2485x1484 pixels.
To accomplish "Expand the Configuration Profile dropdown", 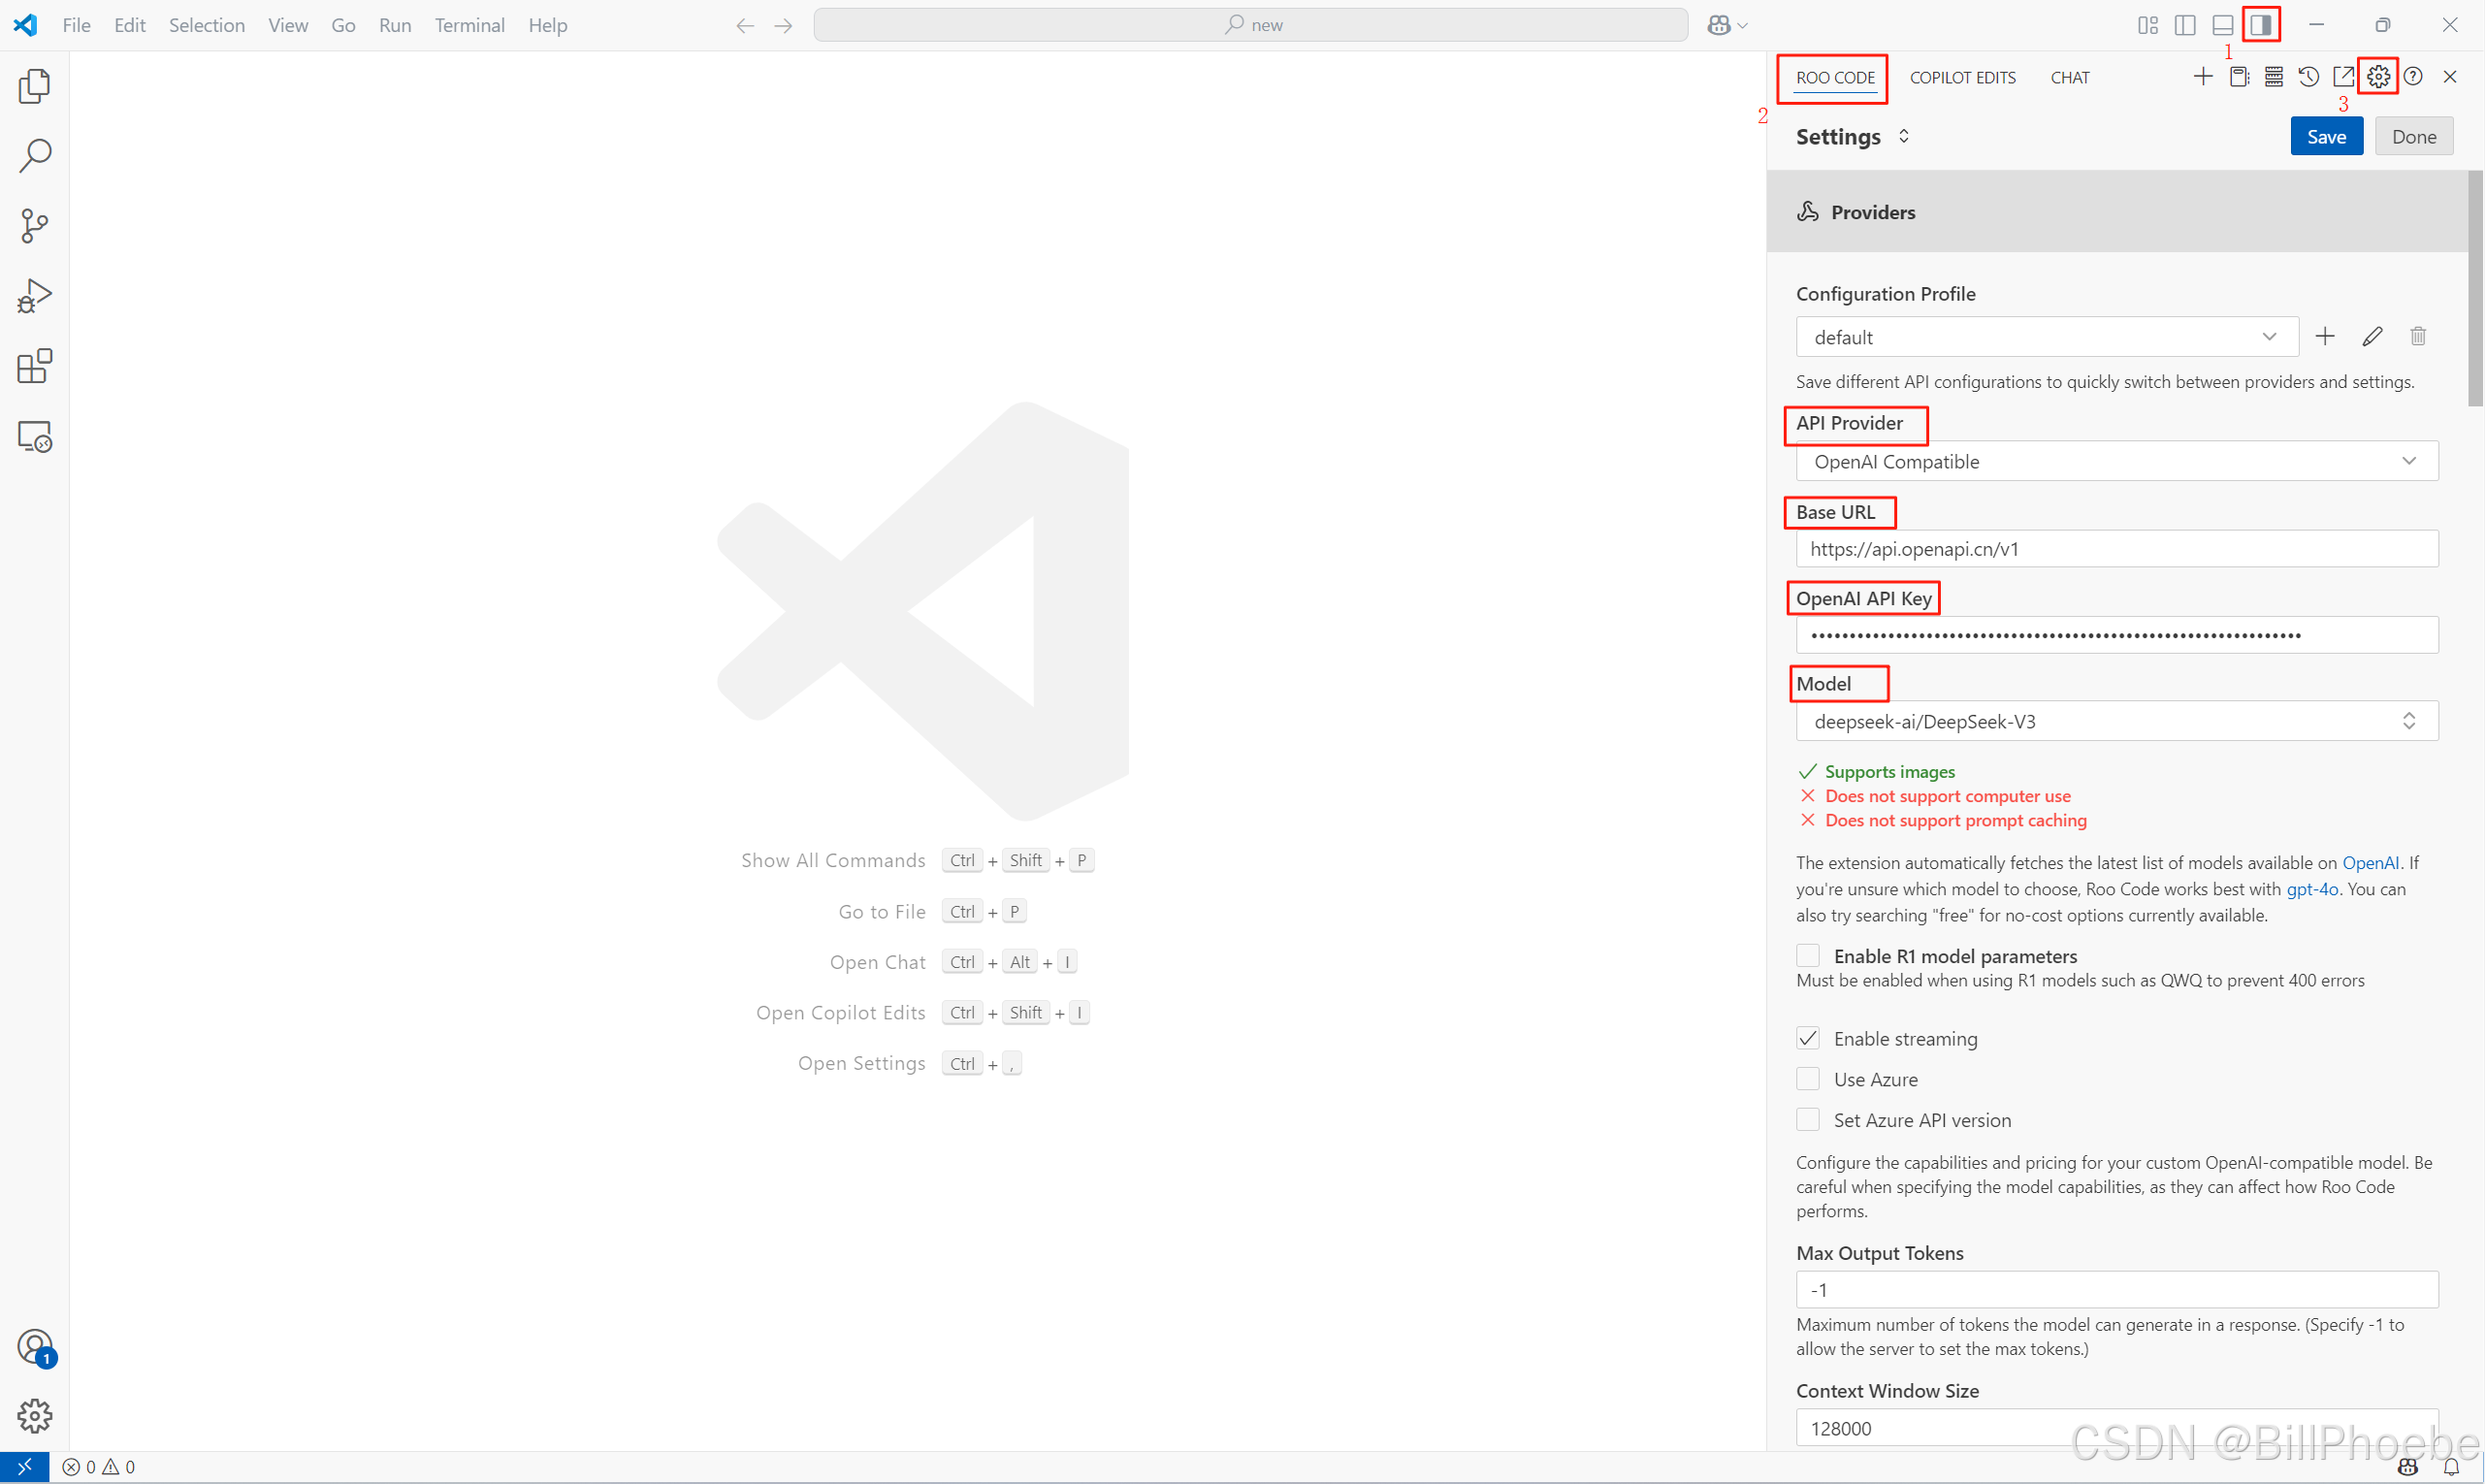I will [x=2046, y=337].
